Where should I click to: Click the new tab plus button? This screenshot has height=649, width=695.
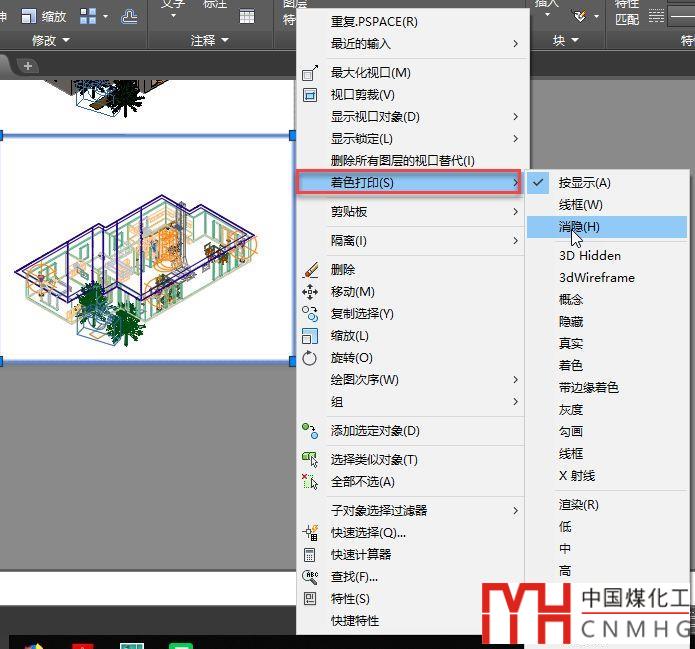pyautogui.click(x=28, y=66)
